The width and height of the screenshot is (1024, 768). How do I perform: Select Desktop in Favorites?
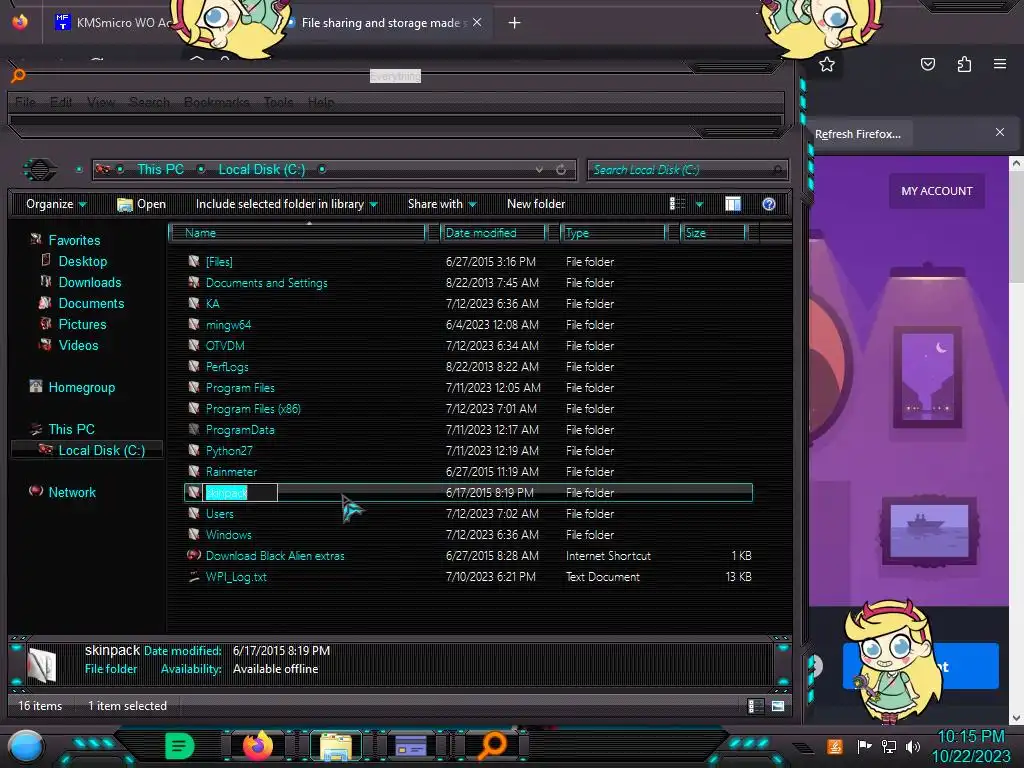pyautogui.click(x=83, y=261)
